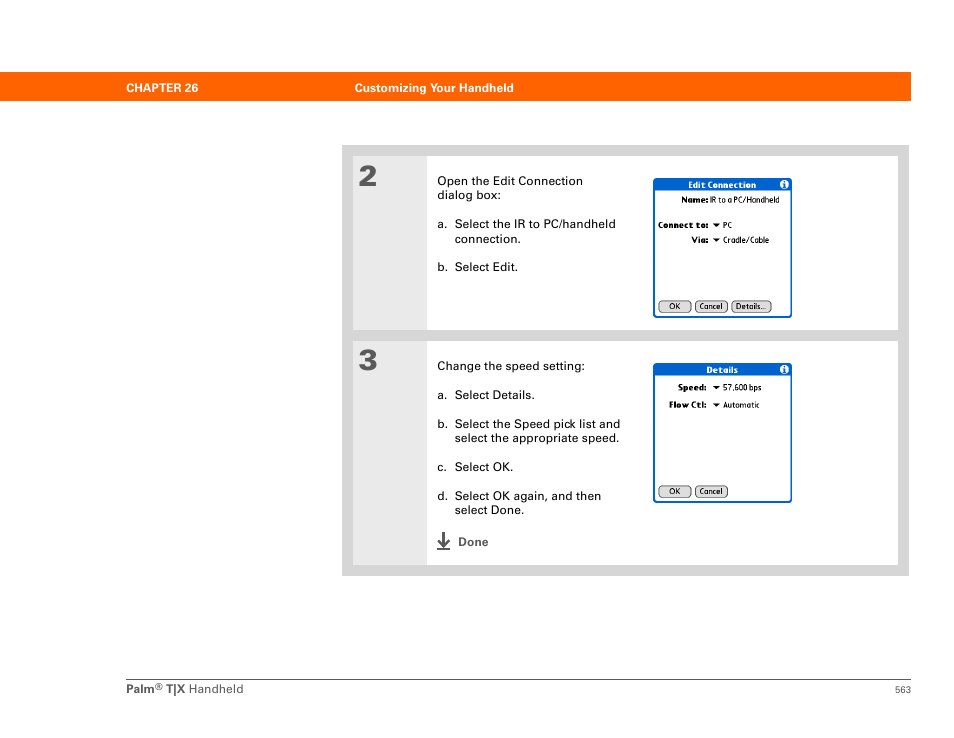This screenshot has width=954, height=738.
Task: Click the 'Name:' label in Edit Connection
Action: [694, 200]
